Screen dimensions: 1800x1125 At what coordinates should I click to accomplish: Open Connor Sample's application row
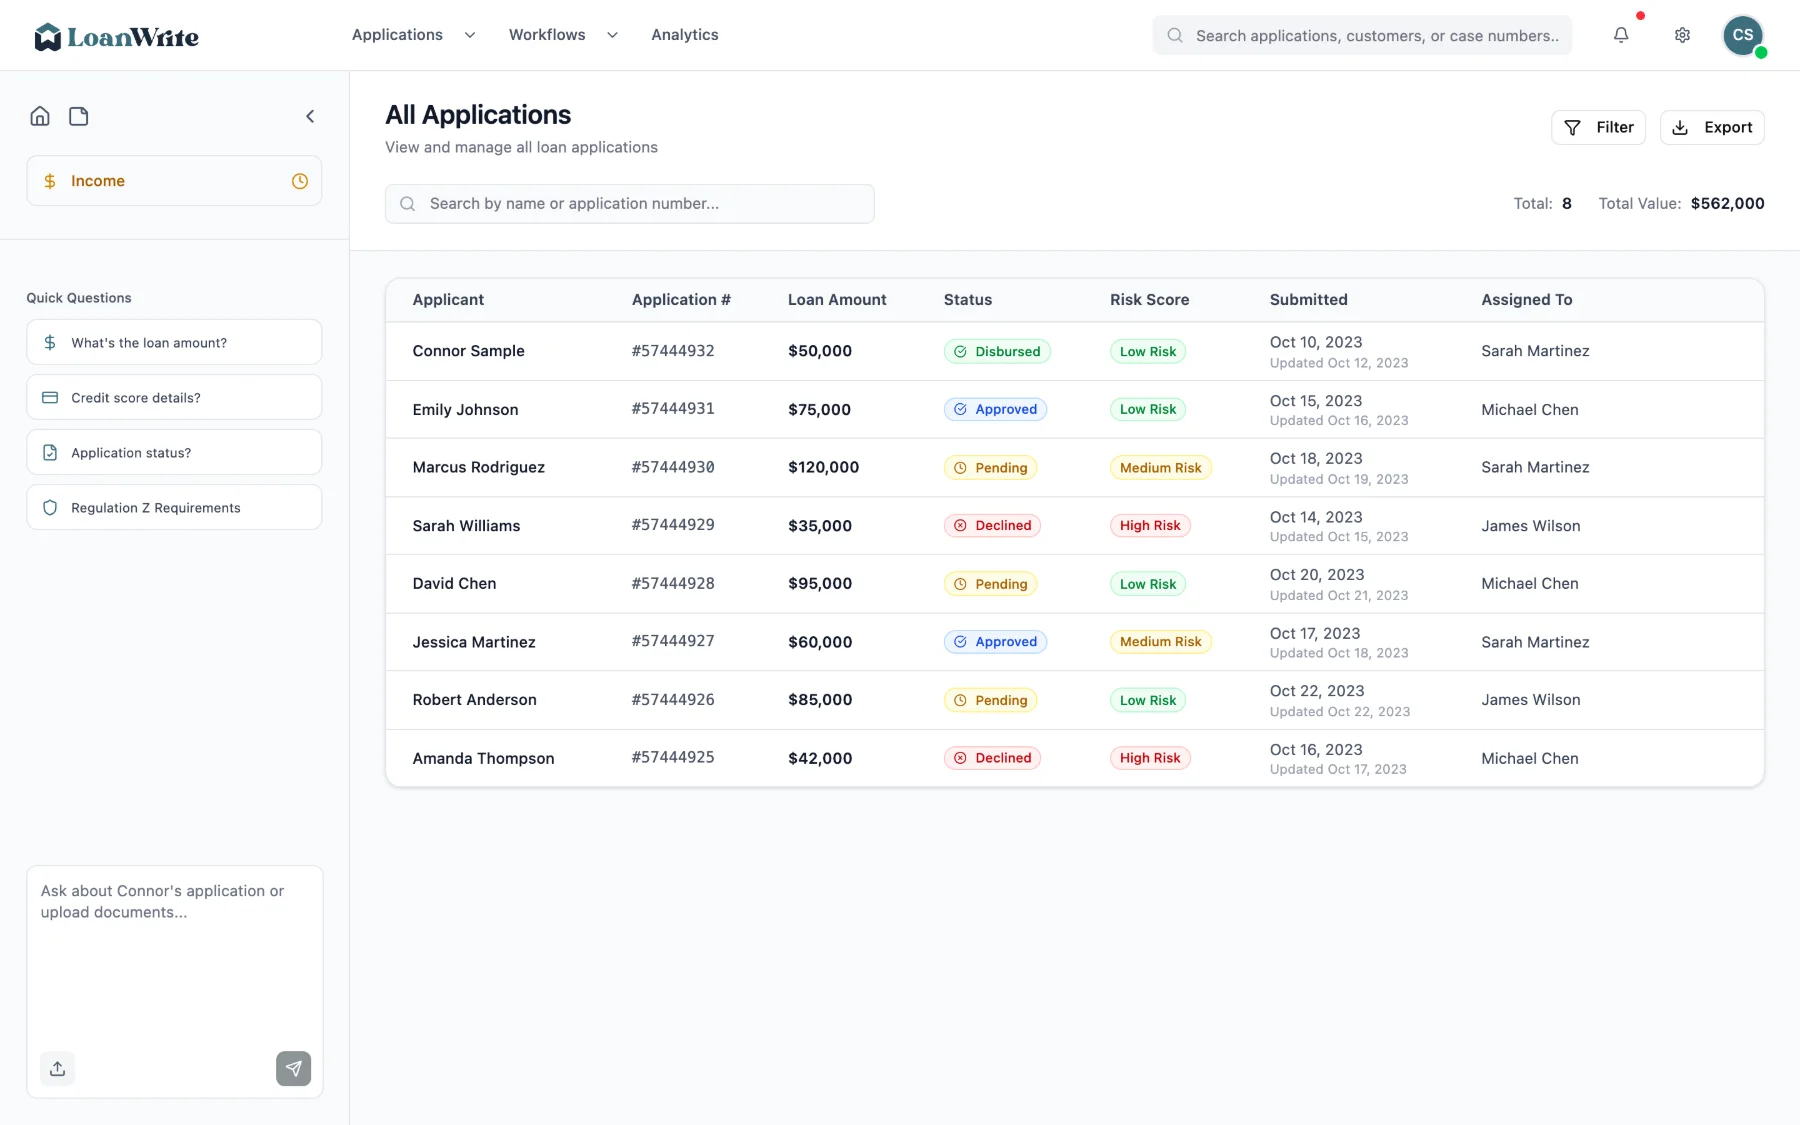pos(1075,351)
